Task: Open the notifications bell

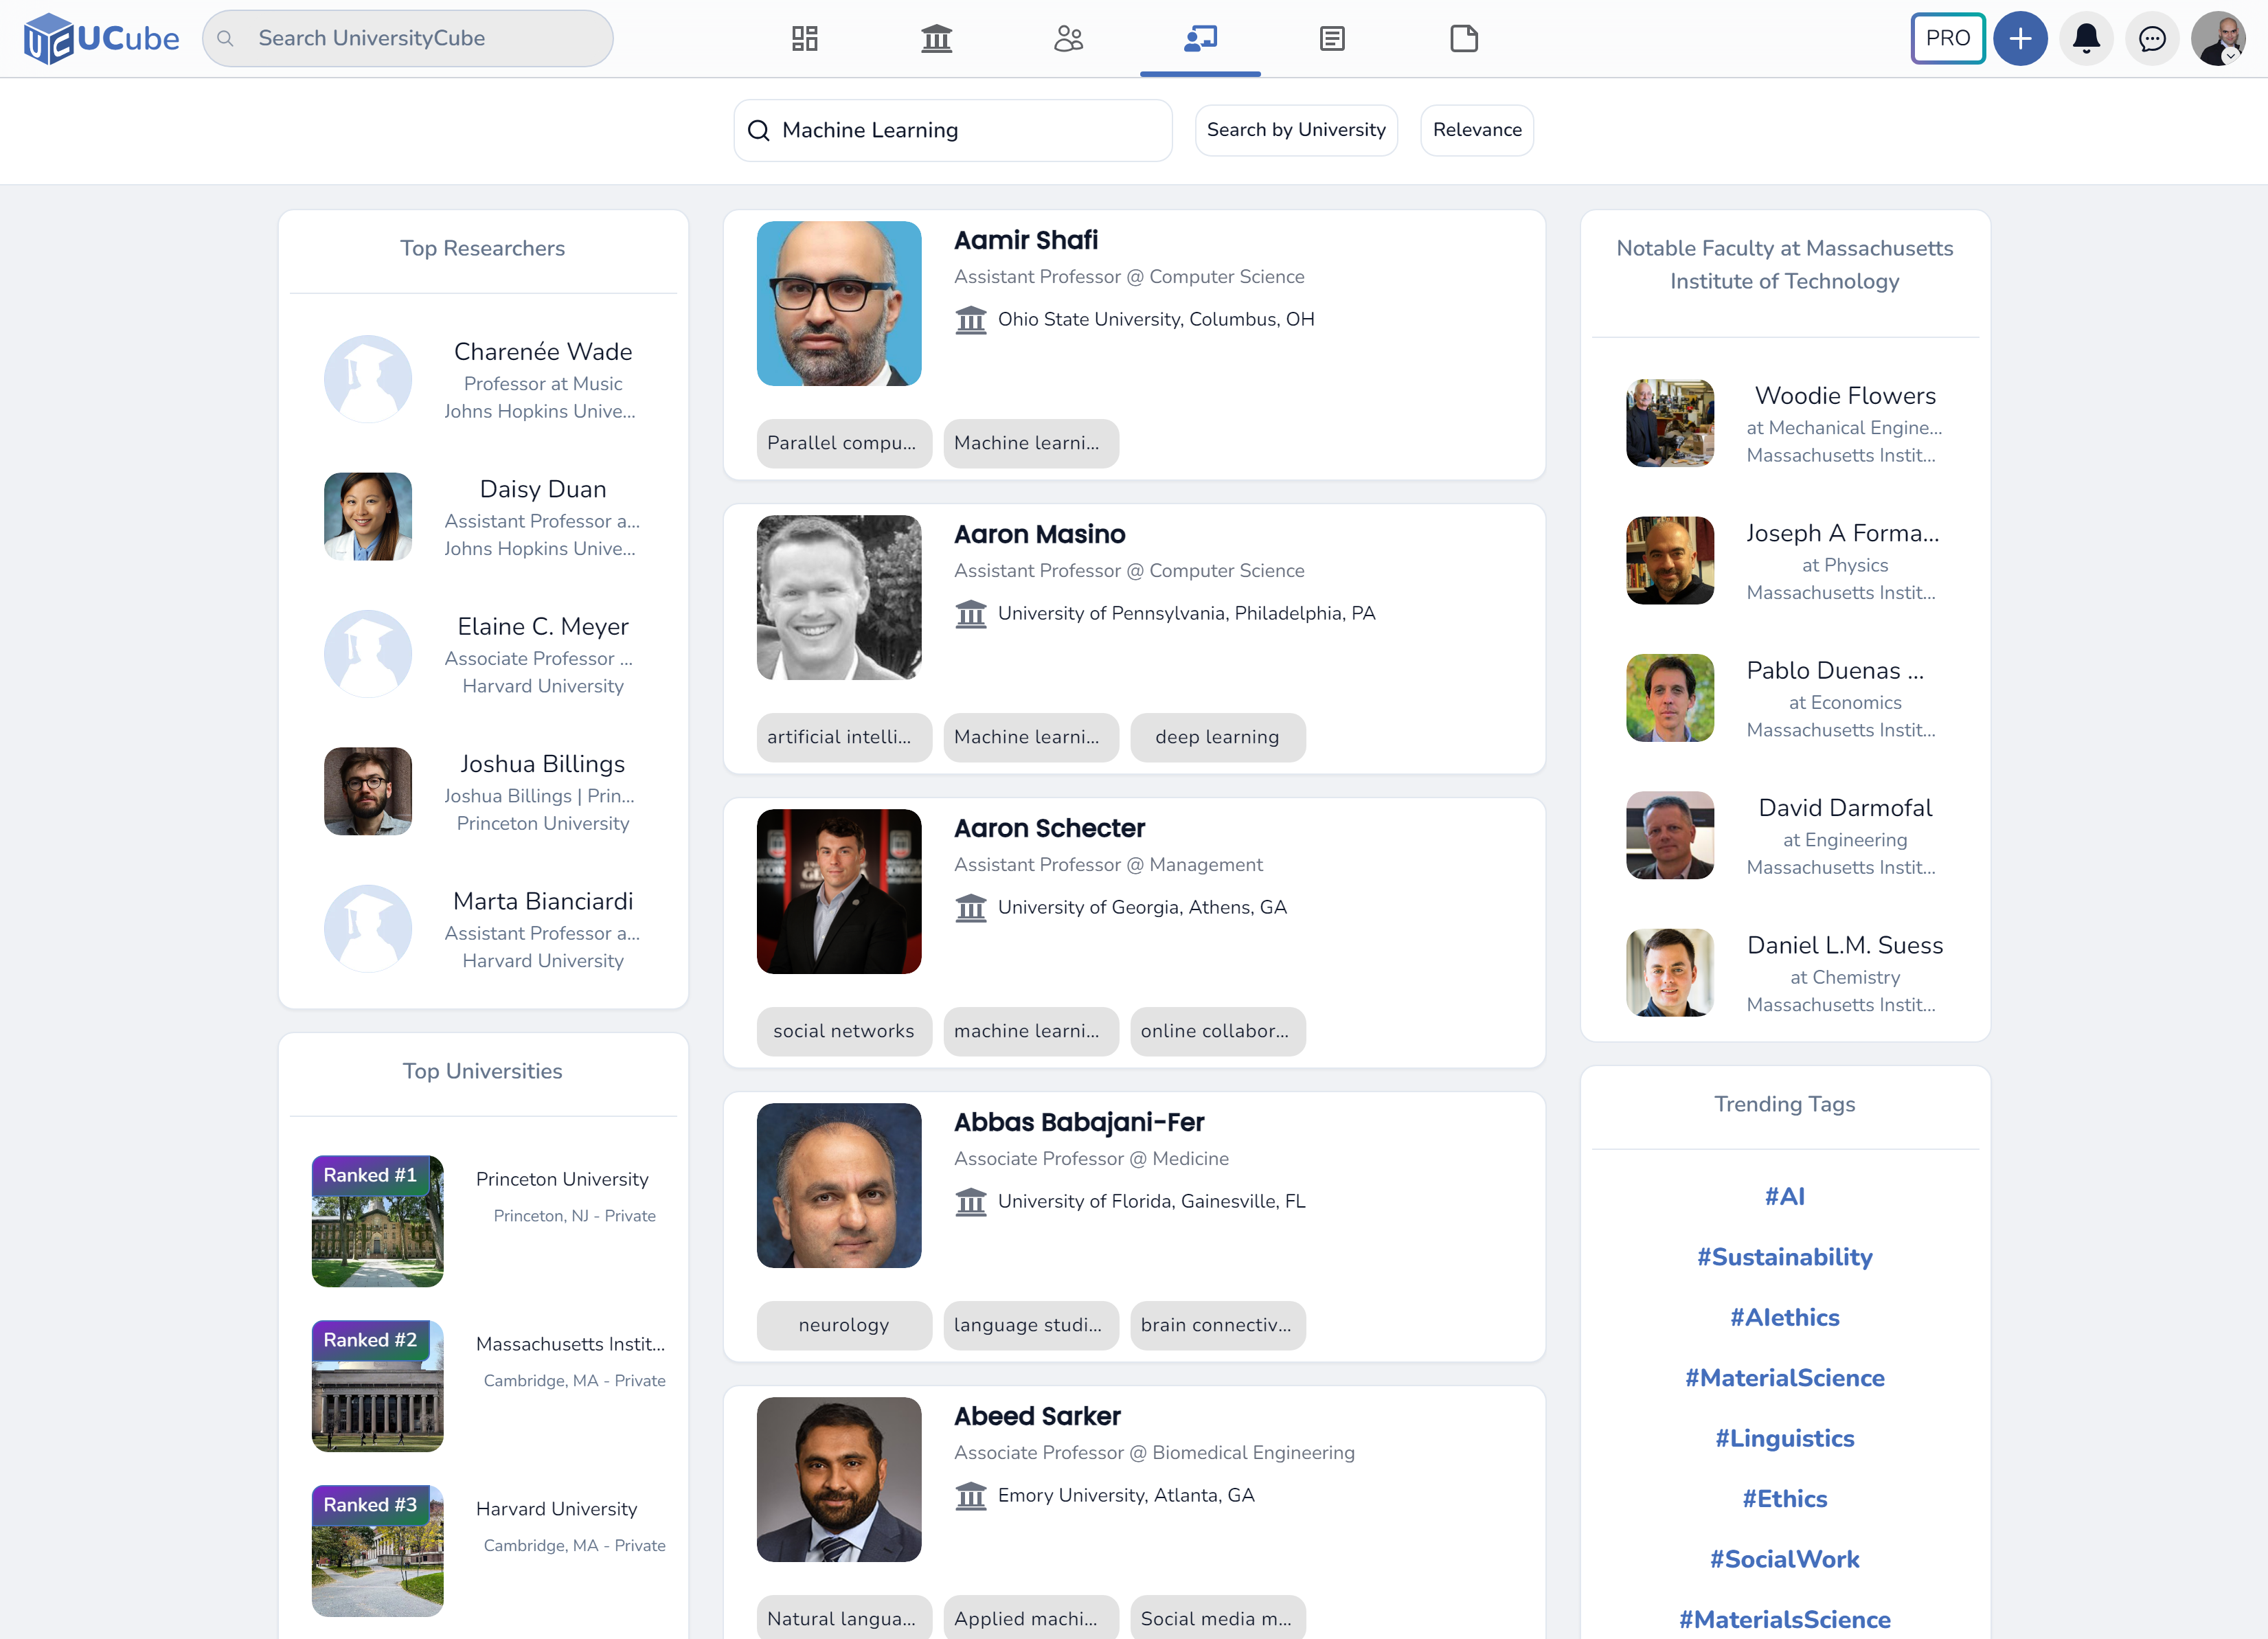Action: click(x=2086, y=38)
